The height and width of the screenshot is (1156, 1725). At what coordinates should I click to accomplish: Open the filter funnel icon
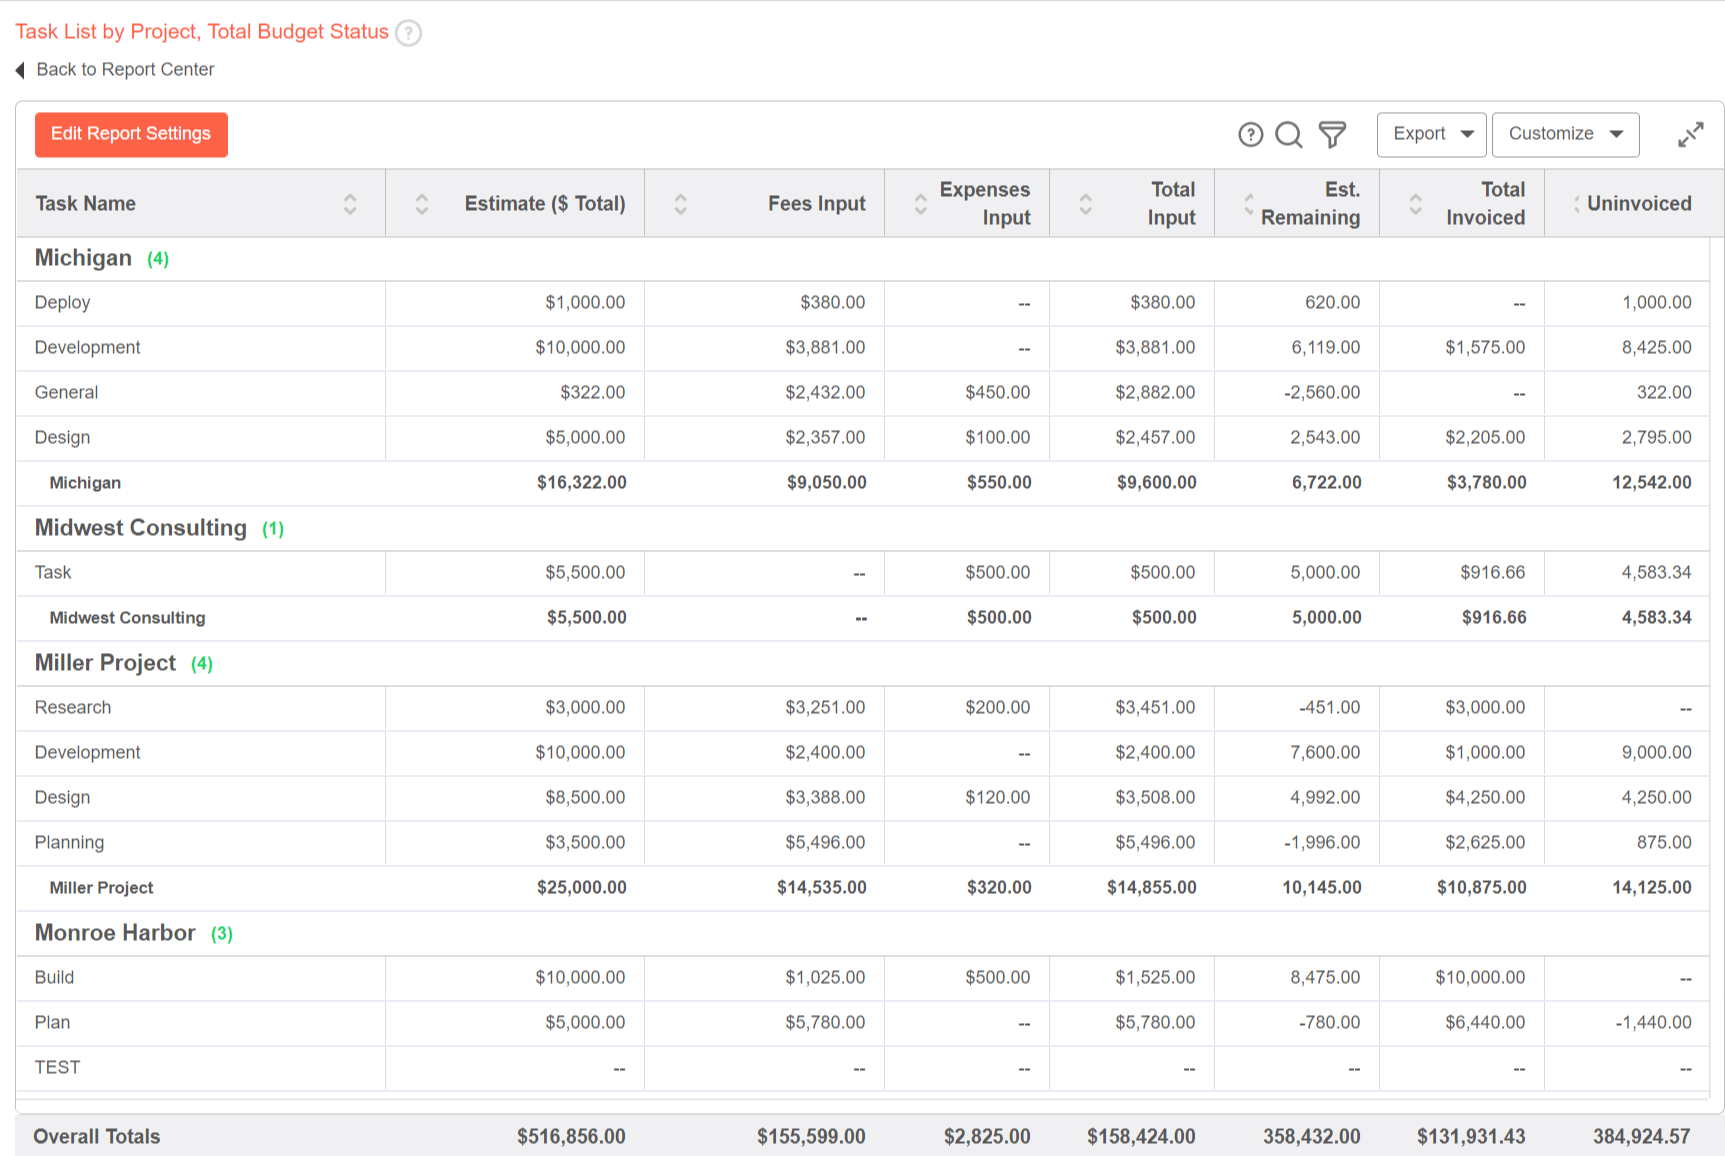tap(1332, 135)
